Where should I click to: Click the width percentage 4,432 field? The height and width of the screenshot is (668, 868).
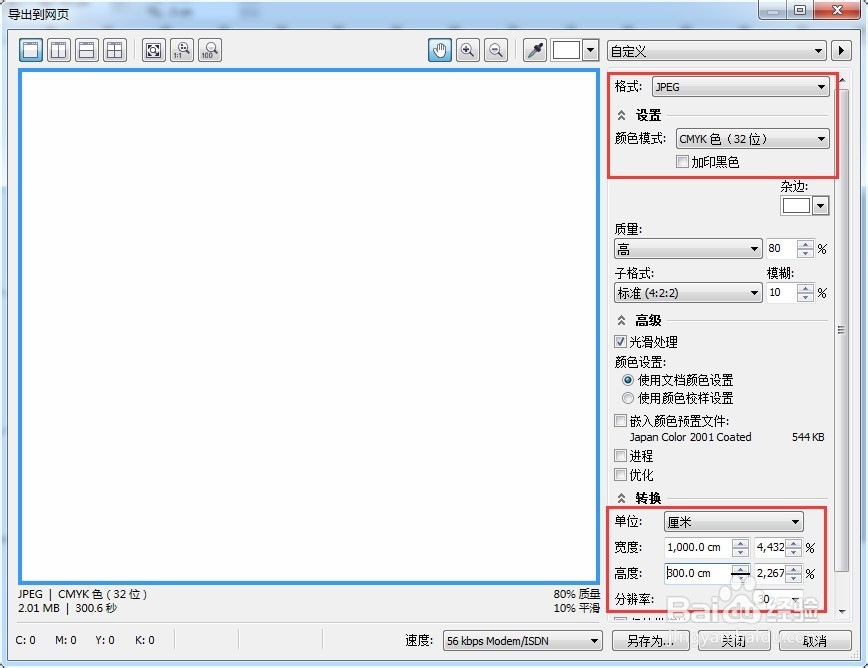[771, 547]
